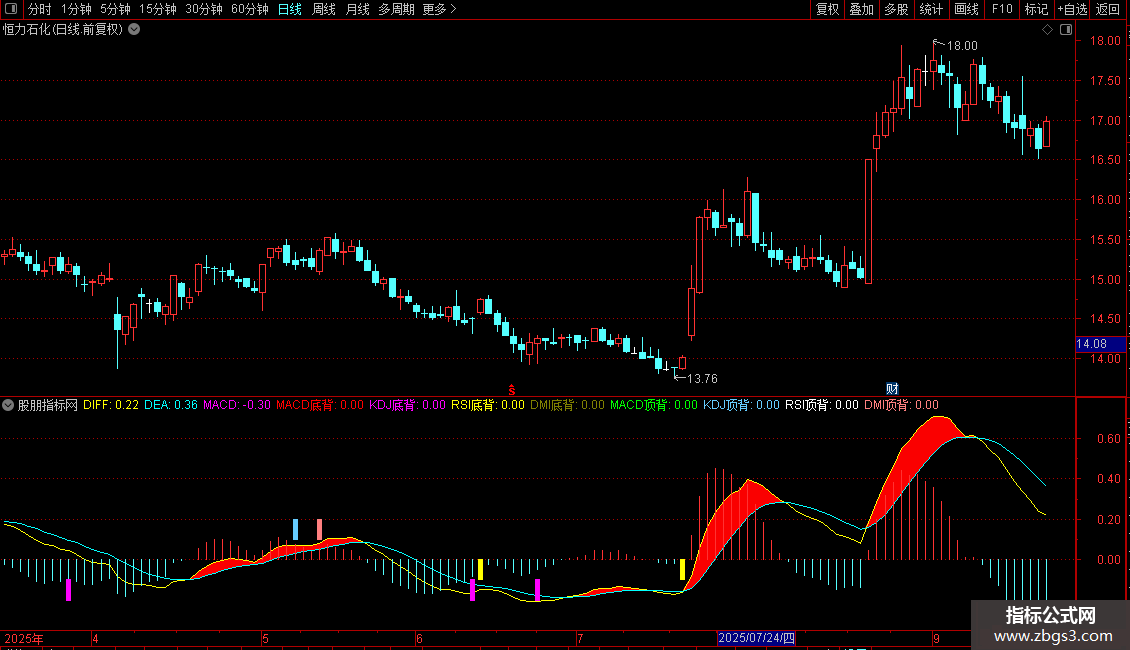Click the 复权 adjustment button
Viewport: 1130px width, 650px height.
point(827,9)
